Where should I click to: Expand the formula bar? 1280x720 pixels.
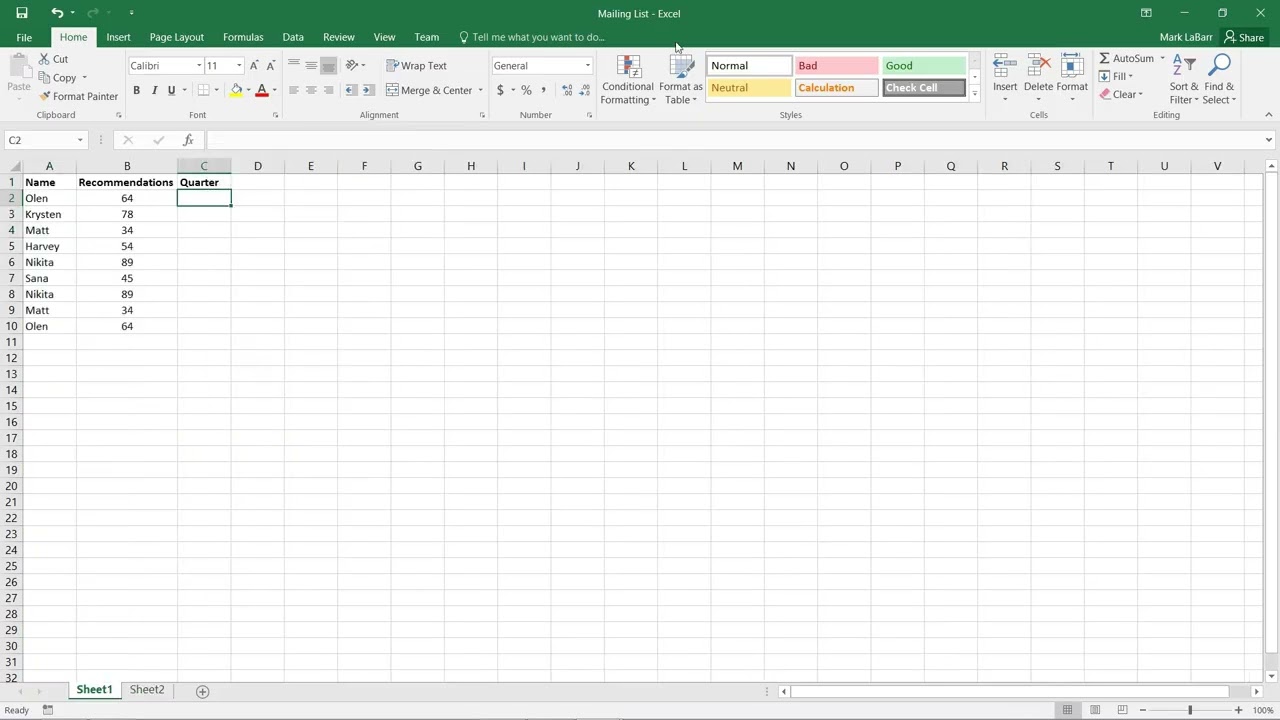pyautogui.click(x=1269, y=140)
